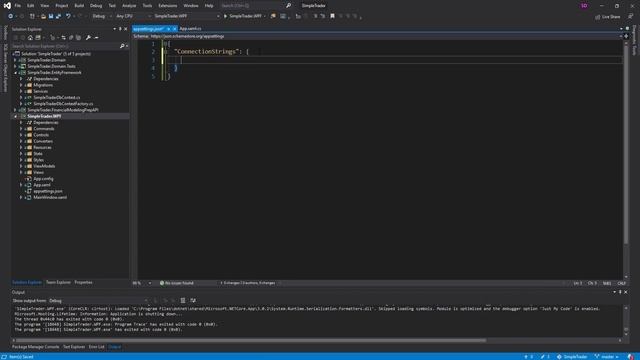The width and height of the screenshot is (640, 360).
Task: Click the Navigate Backward toolbar icon
Action: (x=11, y=16)
